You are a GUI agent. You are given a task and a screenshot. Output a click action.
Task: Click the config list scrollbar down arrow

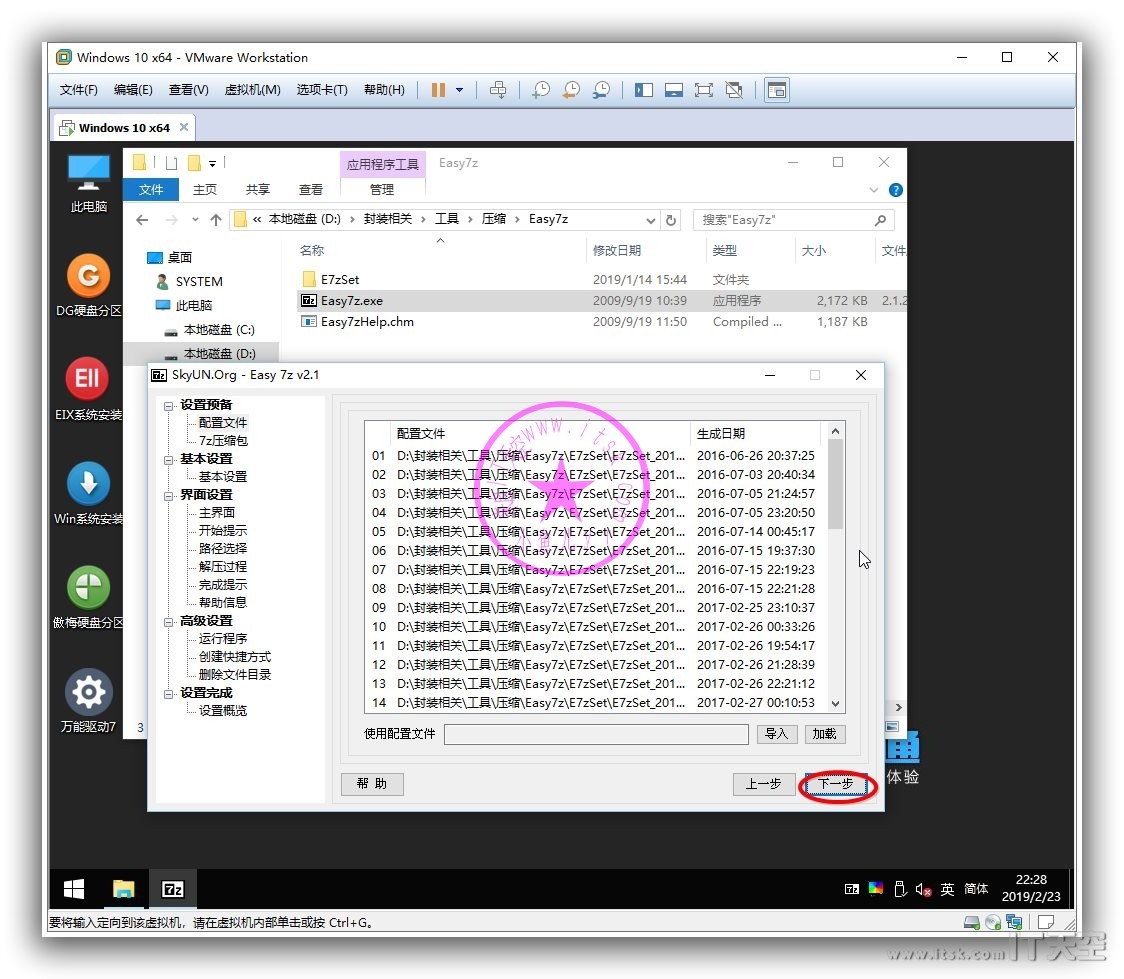[835, 704]
